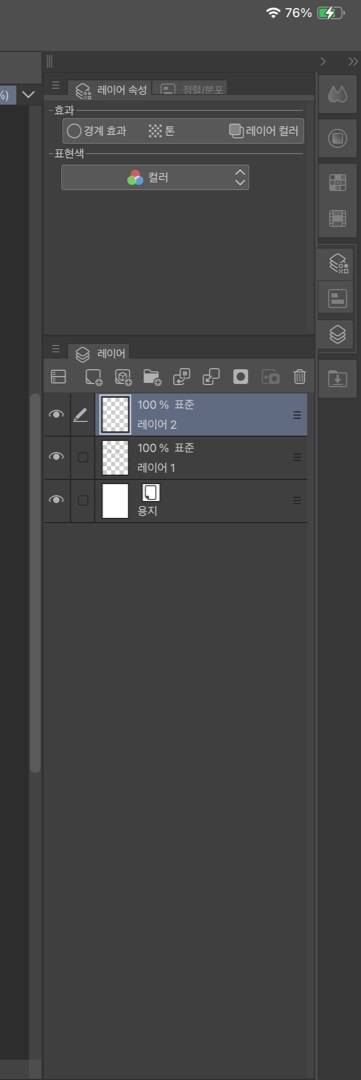Open the film strip animation panel icon
The width and height of the screenshot is (361, 1080).
[x=337, y=219]
